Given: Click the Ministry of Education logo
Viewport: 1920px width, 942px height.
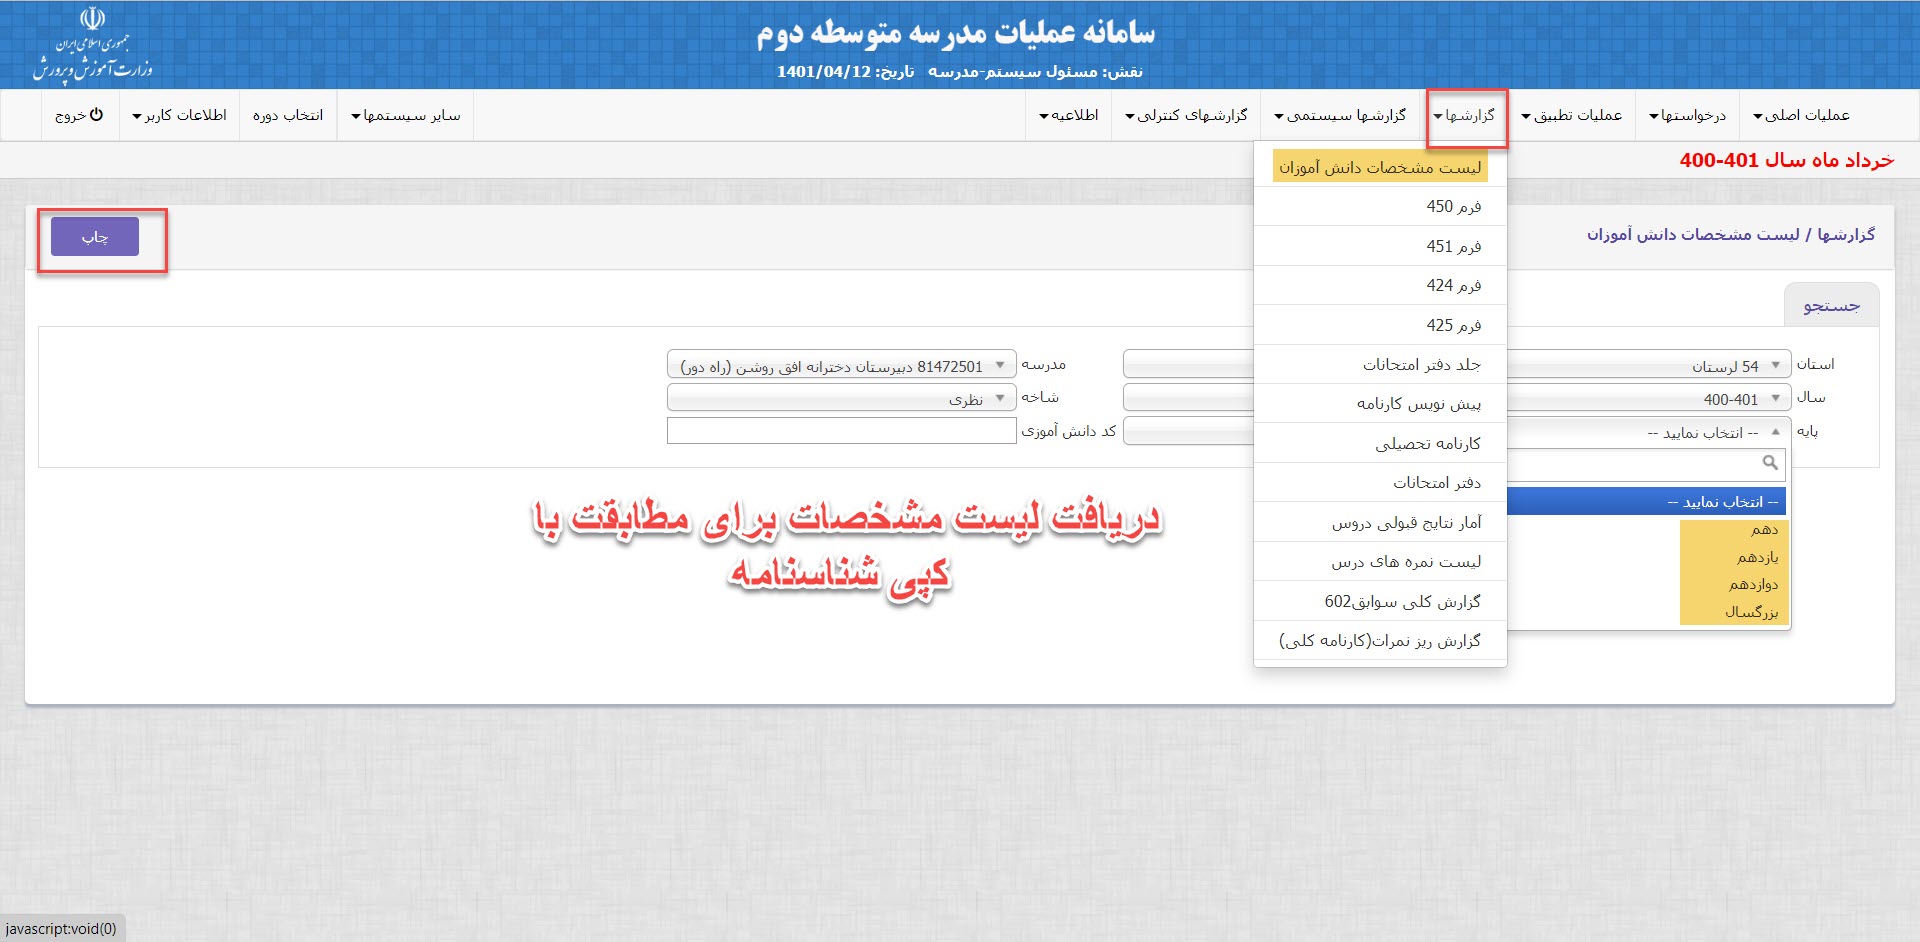Looking at the screenshot, I should 92,45.
